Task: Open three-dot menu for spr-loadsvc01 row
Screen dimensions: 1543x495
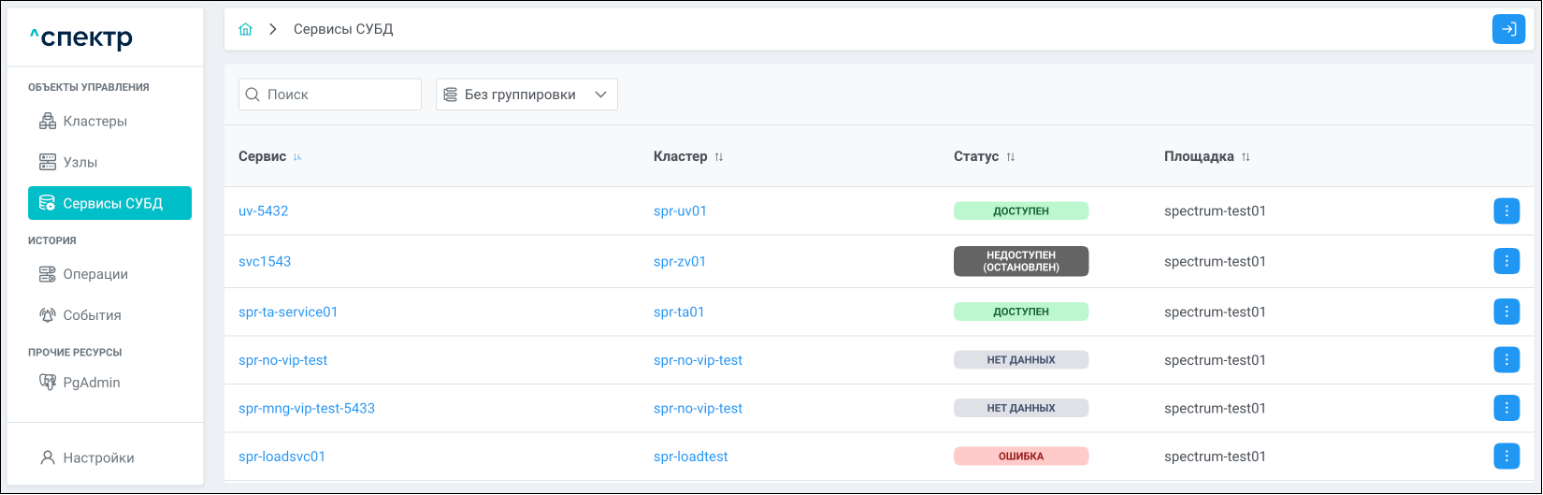Action: (x=1506, y=456)
